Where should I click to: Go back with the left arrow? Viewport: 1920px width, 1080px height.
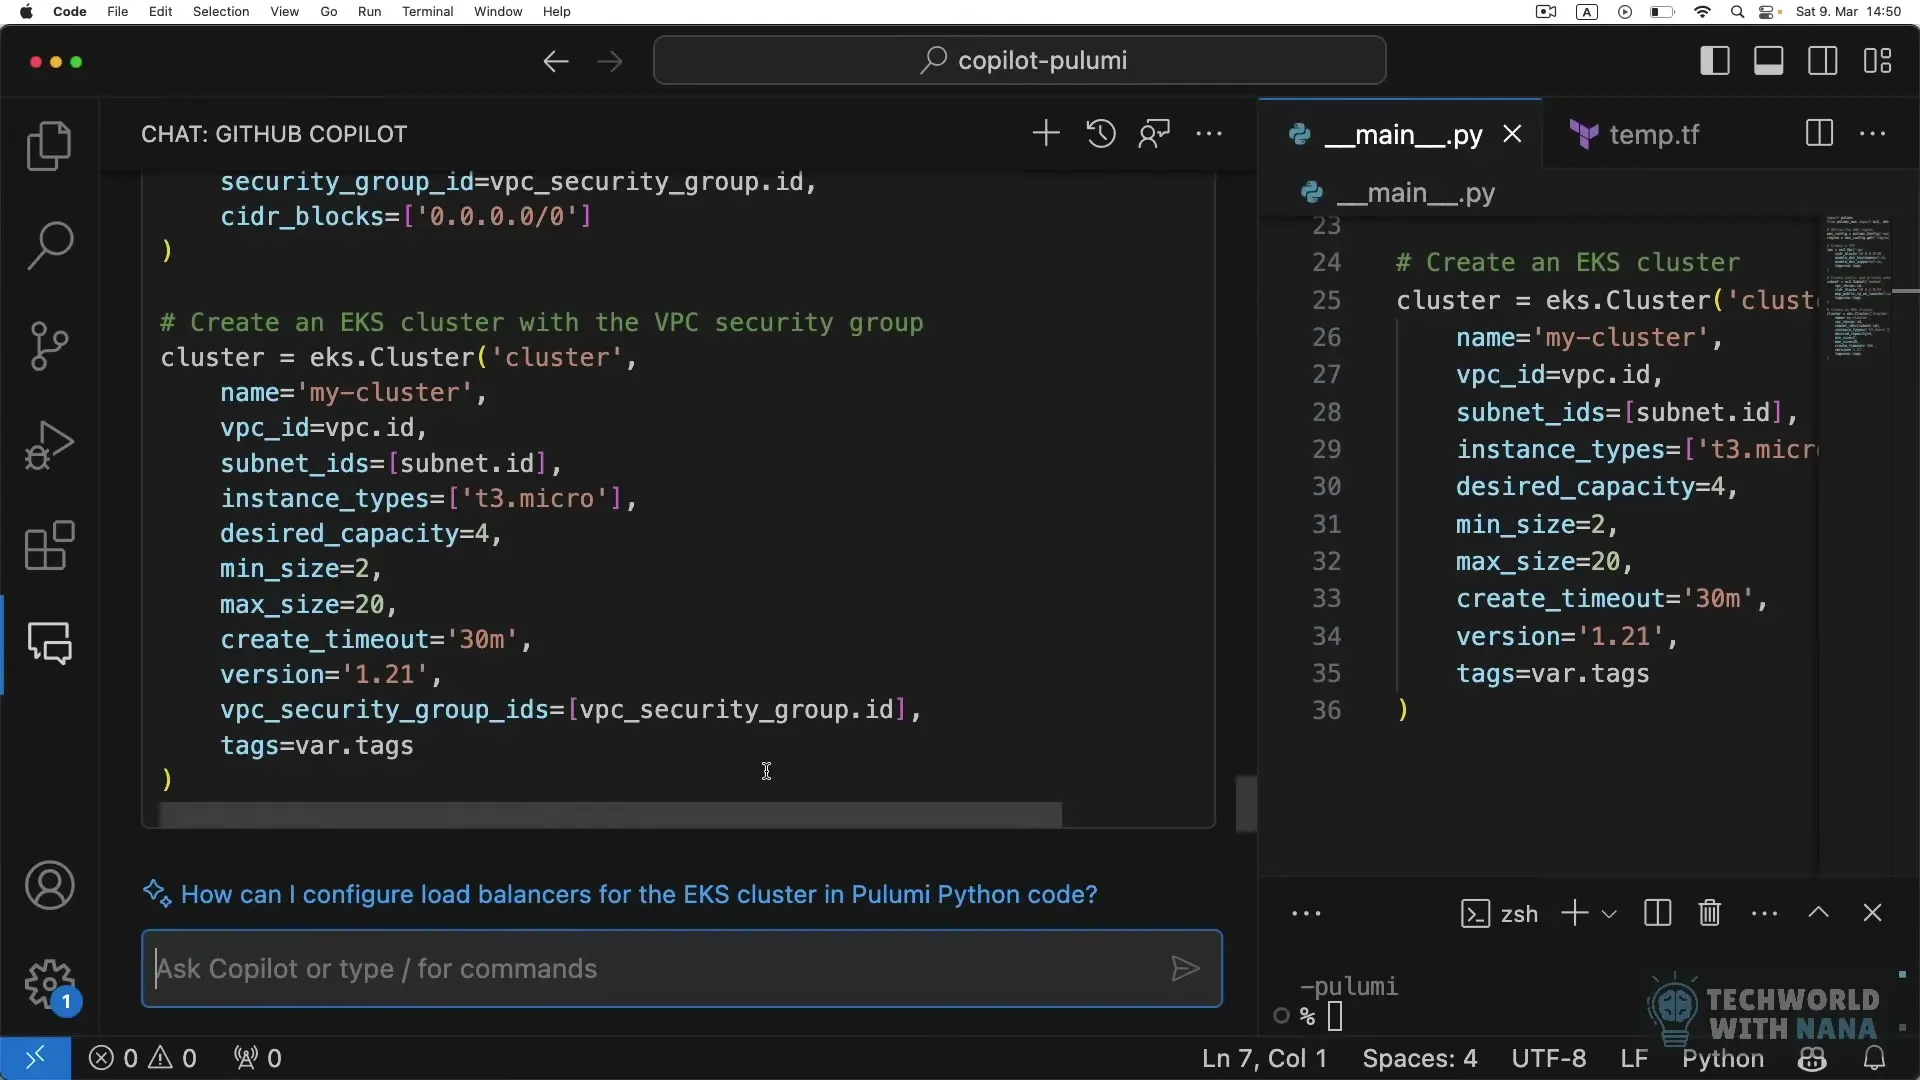[556, 61]
